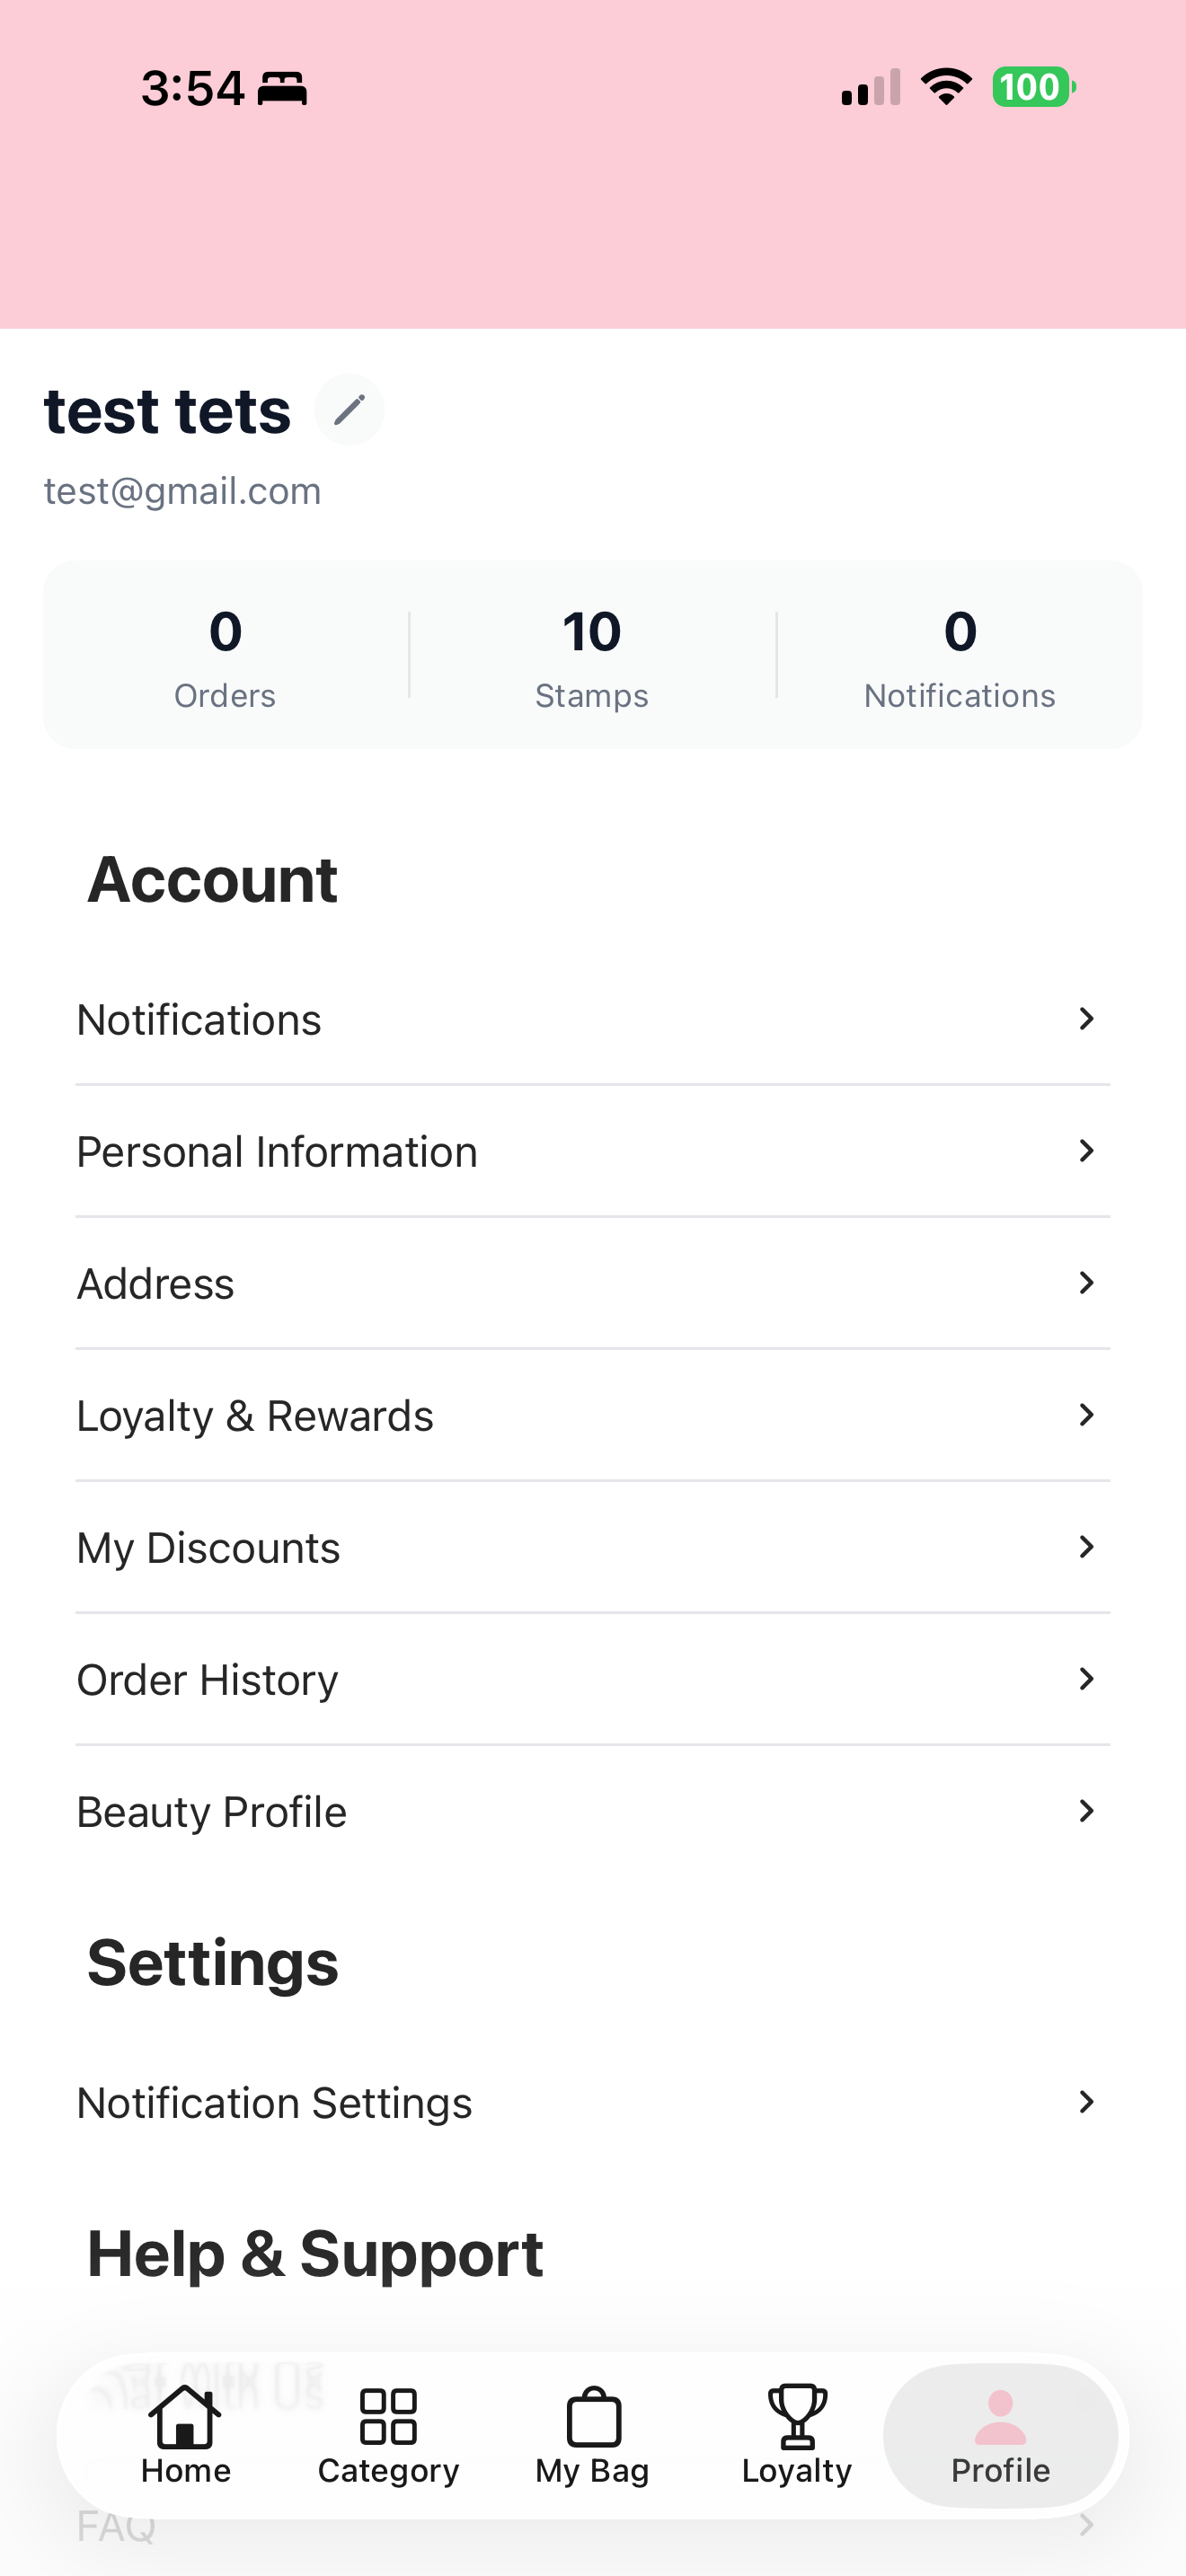Open the Home tab icon
This screenshot has height=2576, width=1186.
(x=185, y=2416)
